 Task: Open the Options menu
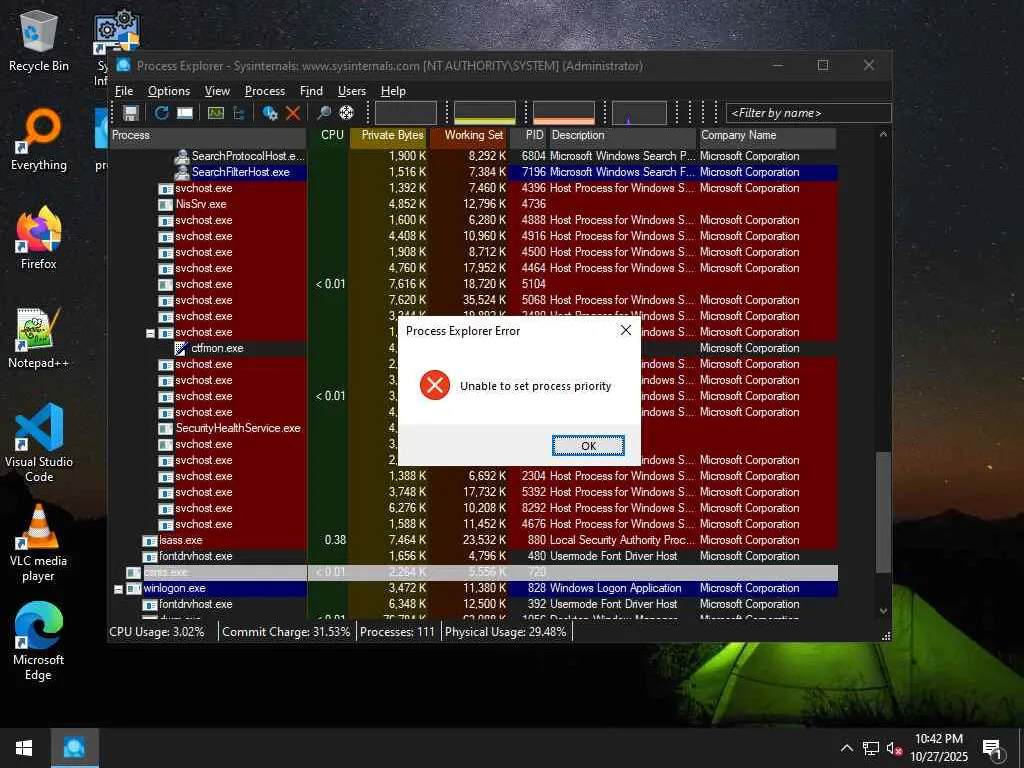pyautogui.click(x=168, y=91)
